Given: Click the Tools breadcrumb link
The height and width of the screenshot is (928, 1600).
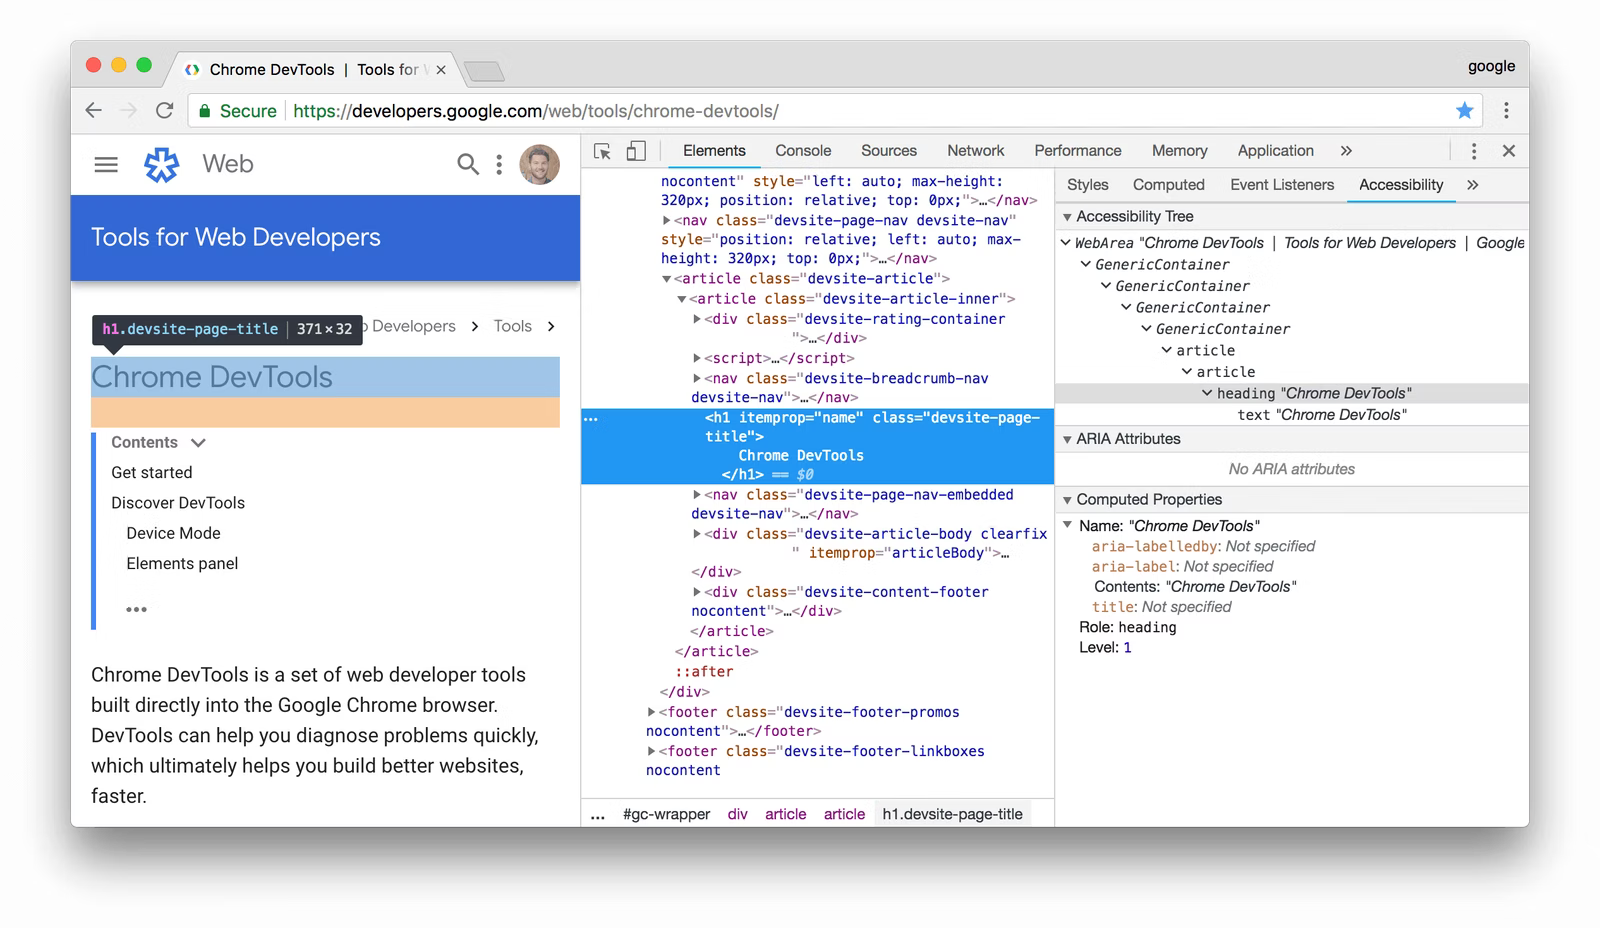Looking at the screenshot, I should [x=512, y=326].
